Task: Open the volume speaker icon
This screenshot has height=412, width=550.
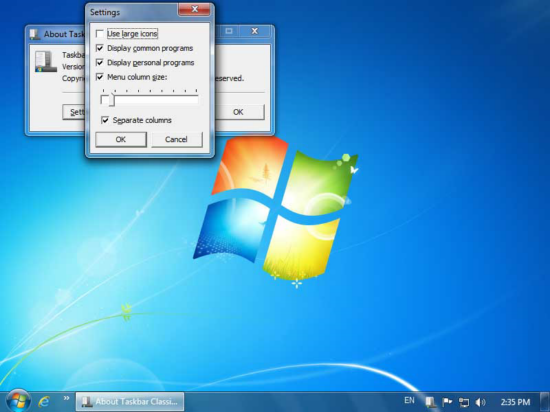Action: [x=480, y=402]
